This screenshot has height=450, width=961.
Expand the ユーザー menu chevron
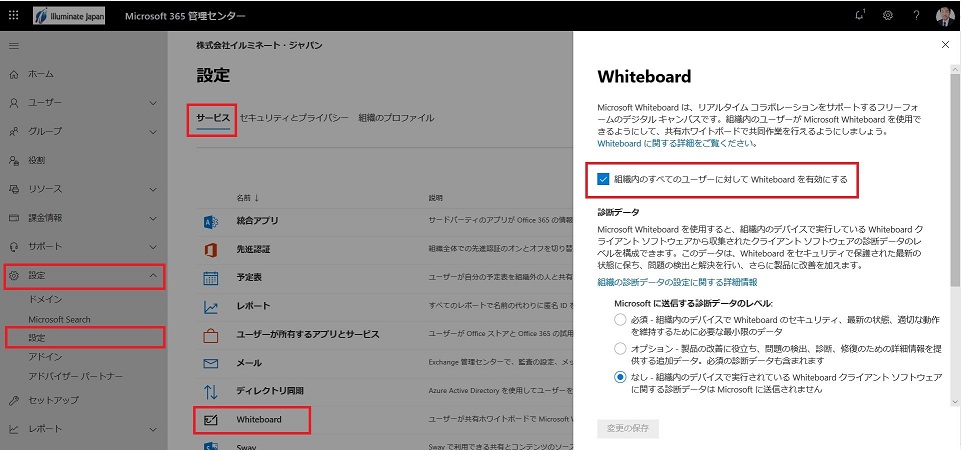pos(153,103)
